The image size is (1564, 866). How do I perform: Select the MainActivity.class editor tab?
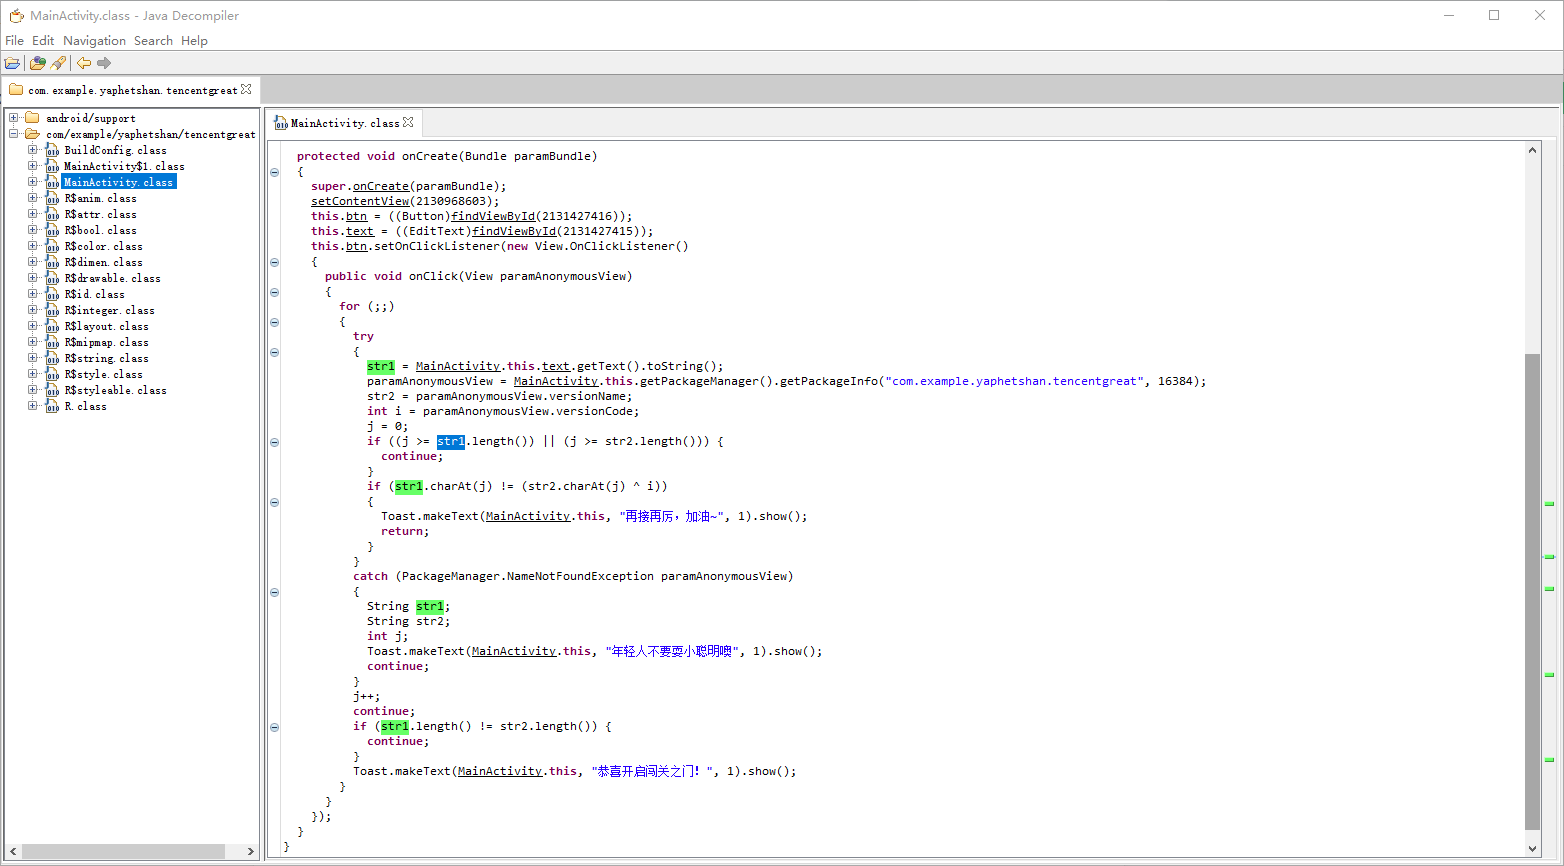coord(344,123)
